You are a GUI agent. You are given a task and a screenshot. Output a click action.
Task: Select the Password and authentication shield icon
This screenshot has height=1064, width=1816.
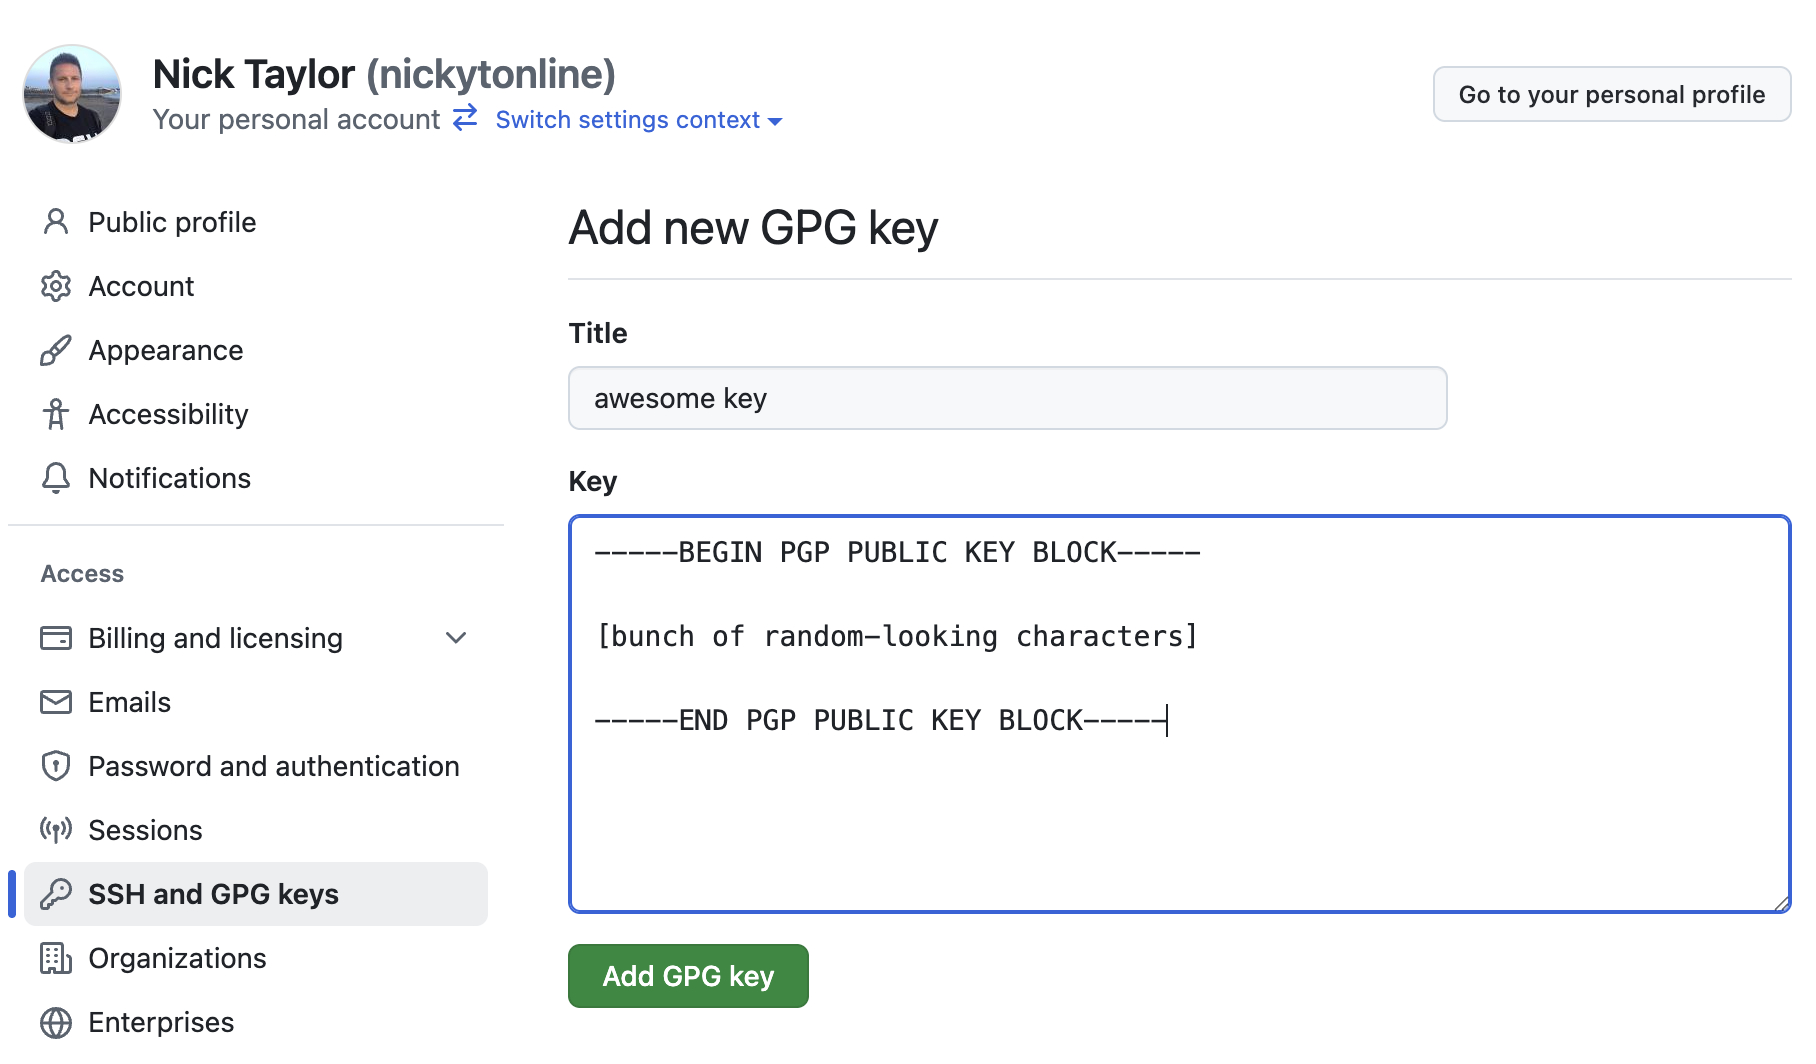(x=56, y=766)
